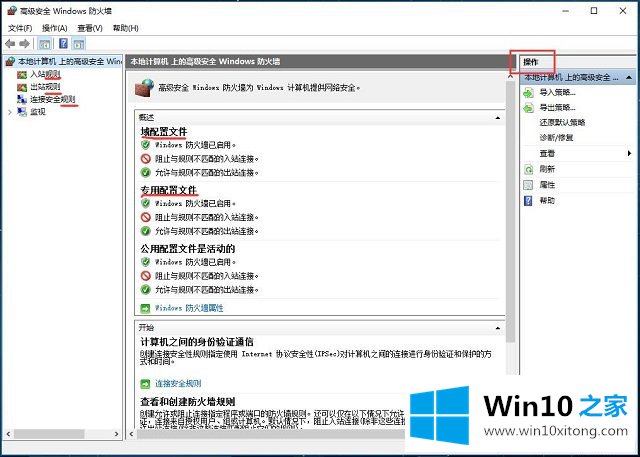The height and width of the screenshot is (457, 640).
Task: Click 导入策略... action
Action: click(x=557, y=93)
